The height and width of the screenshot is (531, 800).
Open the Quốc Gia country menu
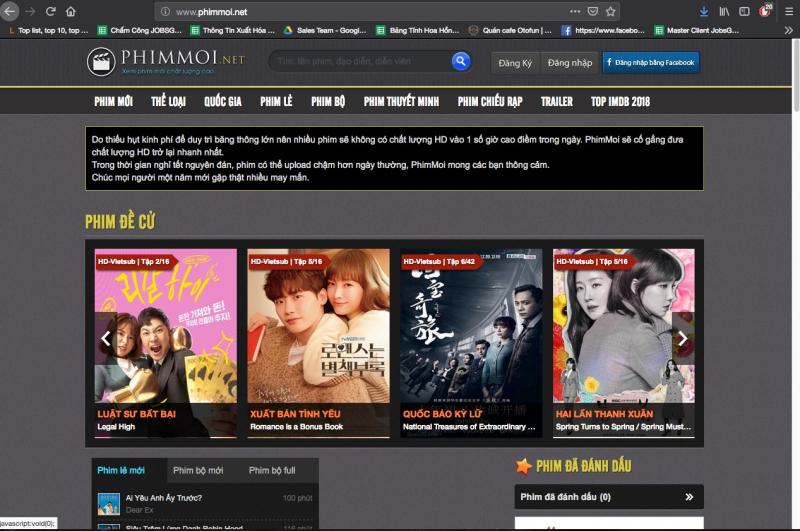point(222,102)
